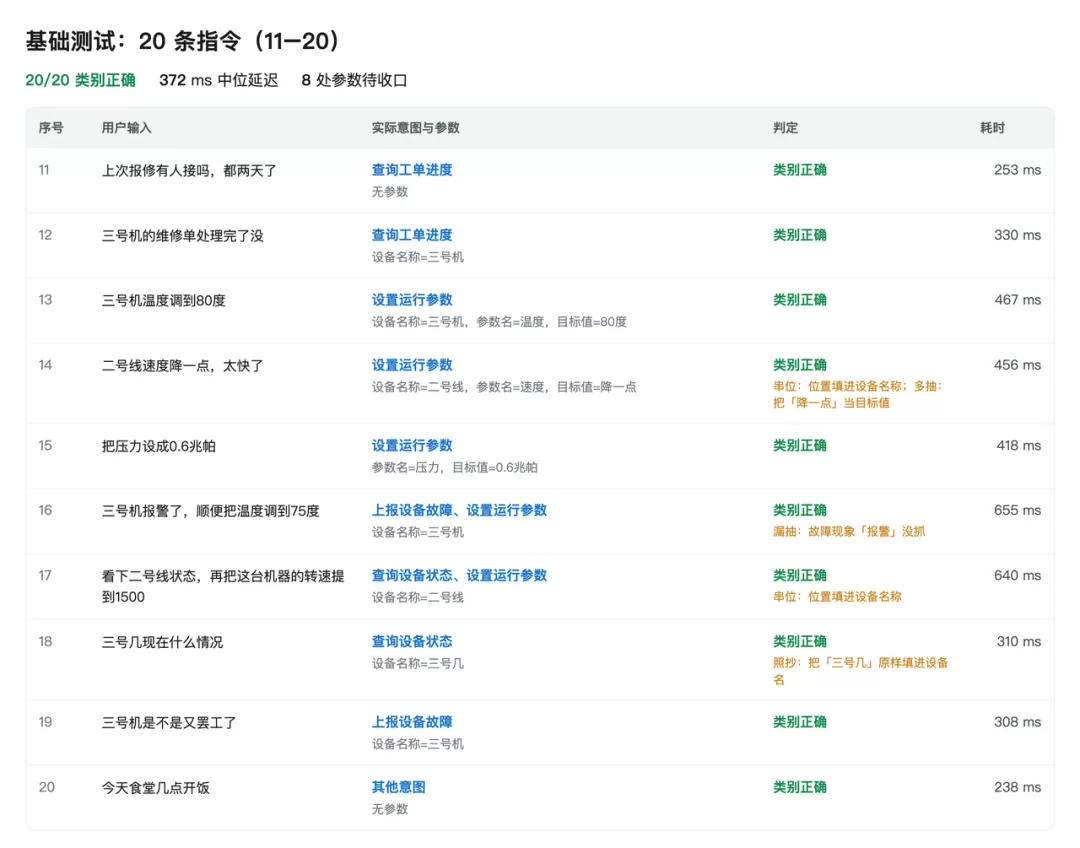Select user input 三号机报警了，顺便把温度调到75度

coord(211,511)
